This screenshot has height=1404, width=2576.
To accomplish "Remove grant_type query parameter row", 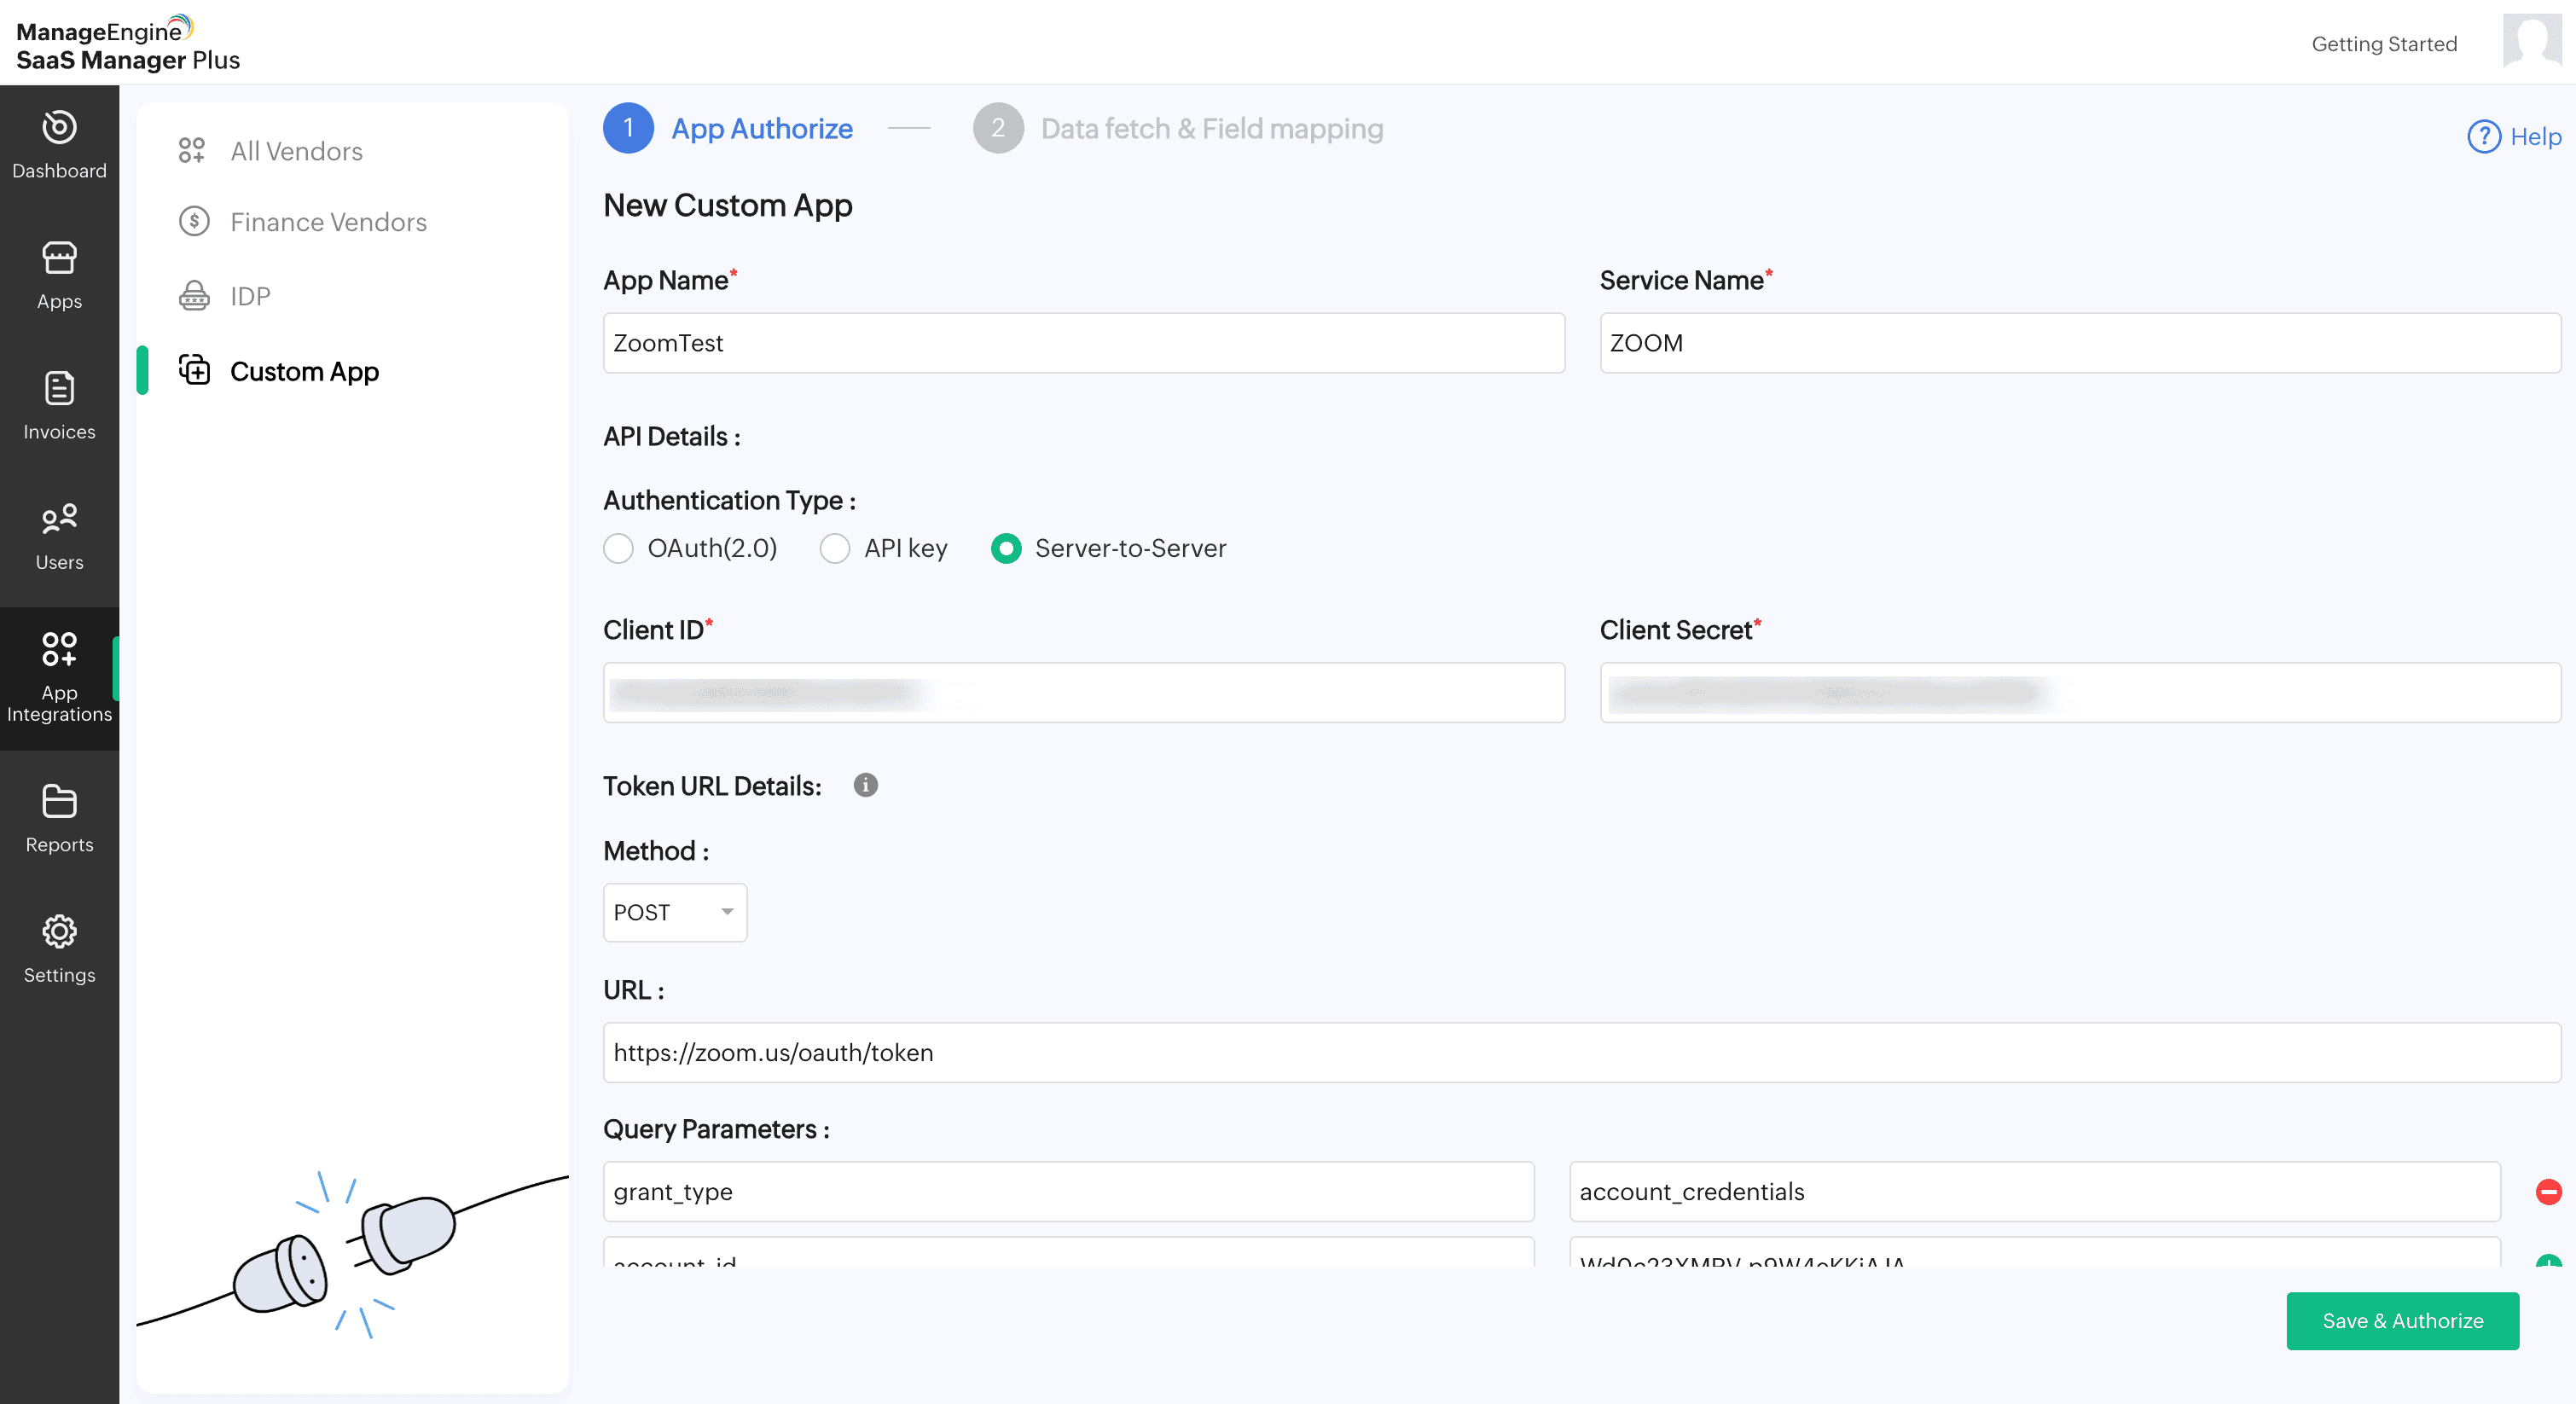I will pyautogui.click(x=2548, y=1191).
